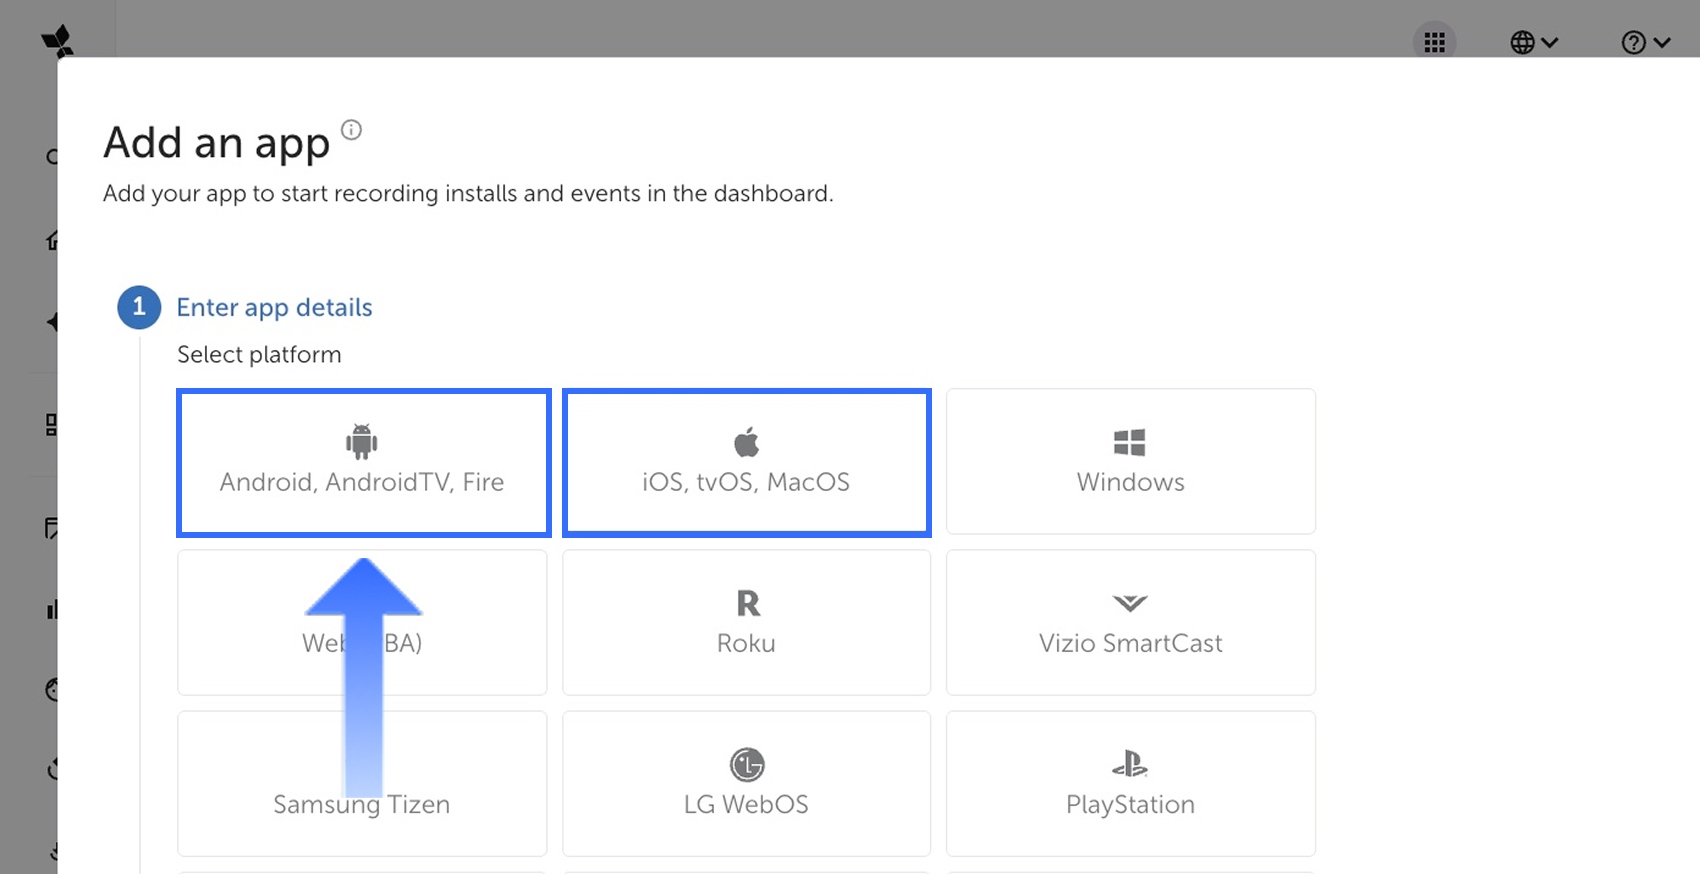Screen dimensions: 1700x874
Task: Click the AppsFlyer logo in the corner
Action: 57,40
